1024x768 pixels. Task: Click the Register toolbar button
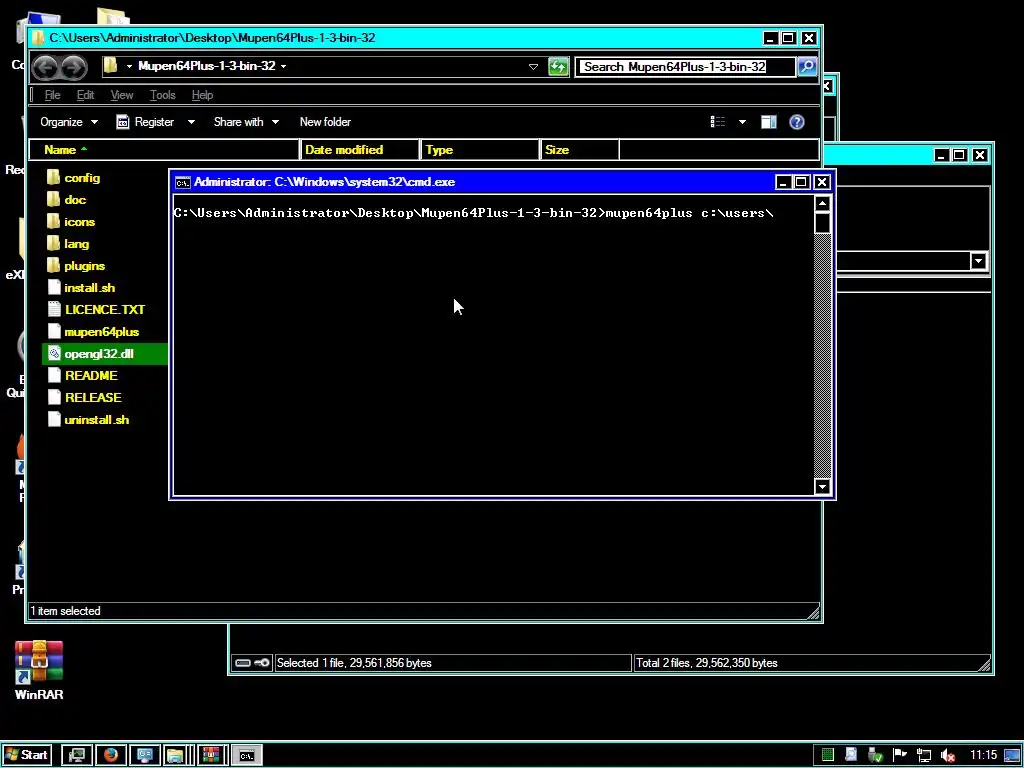pyautogui.click(x=146, y=122)
